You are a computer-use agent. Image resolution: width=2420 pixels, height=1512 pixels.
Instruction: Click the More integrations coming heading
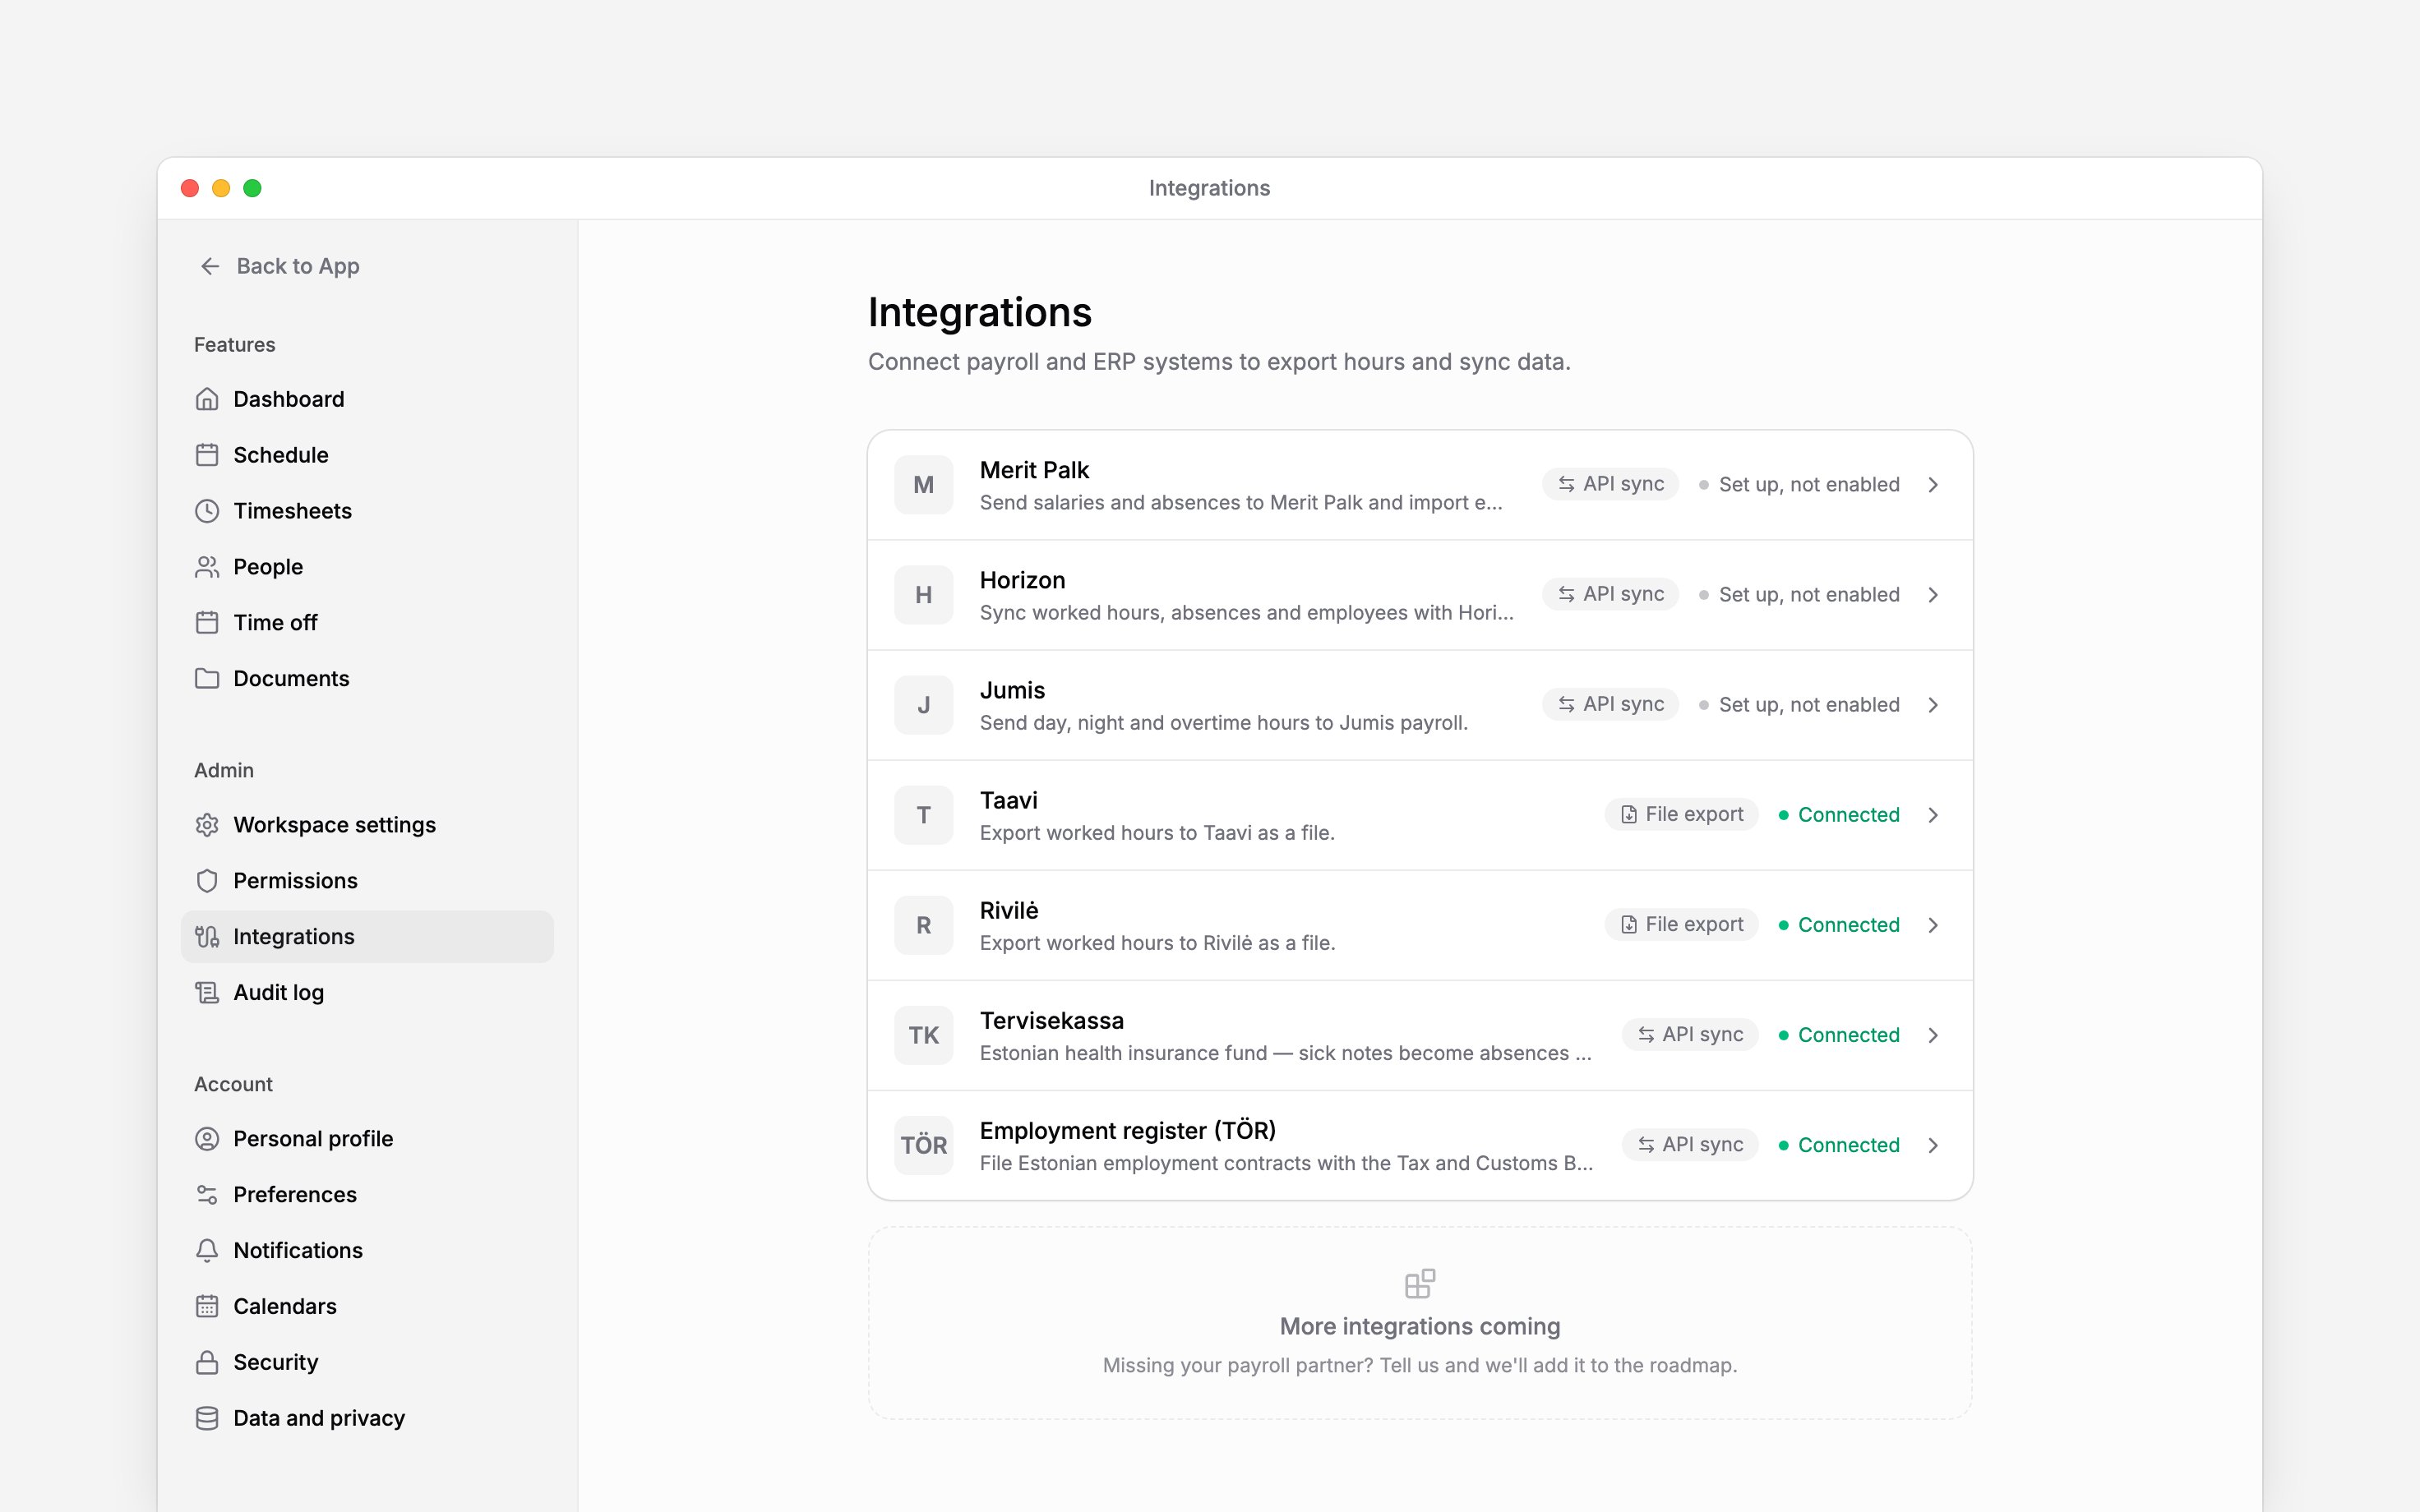(1420, 1326)
